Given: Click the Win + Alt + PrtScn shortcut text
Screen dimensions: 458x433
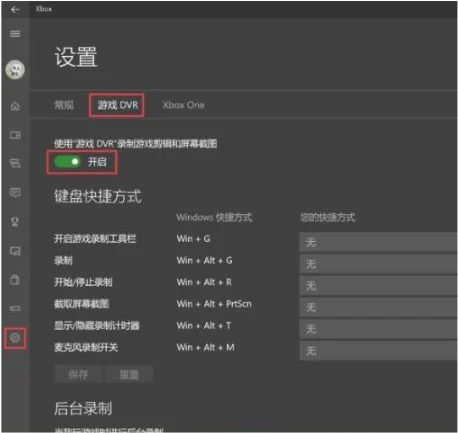Looking at the screenshot, I should tap(214, 304).
